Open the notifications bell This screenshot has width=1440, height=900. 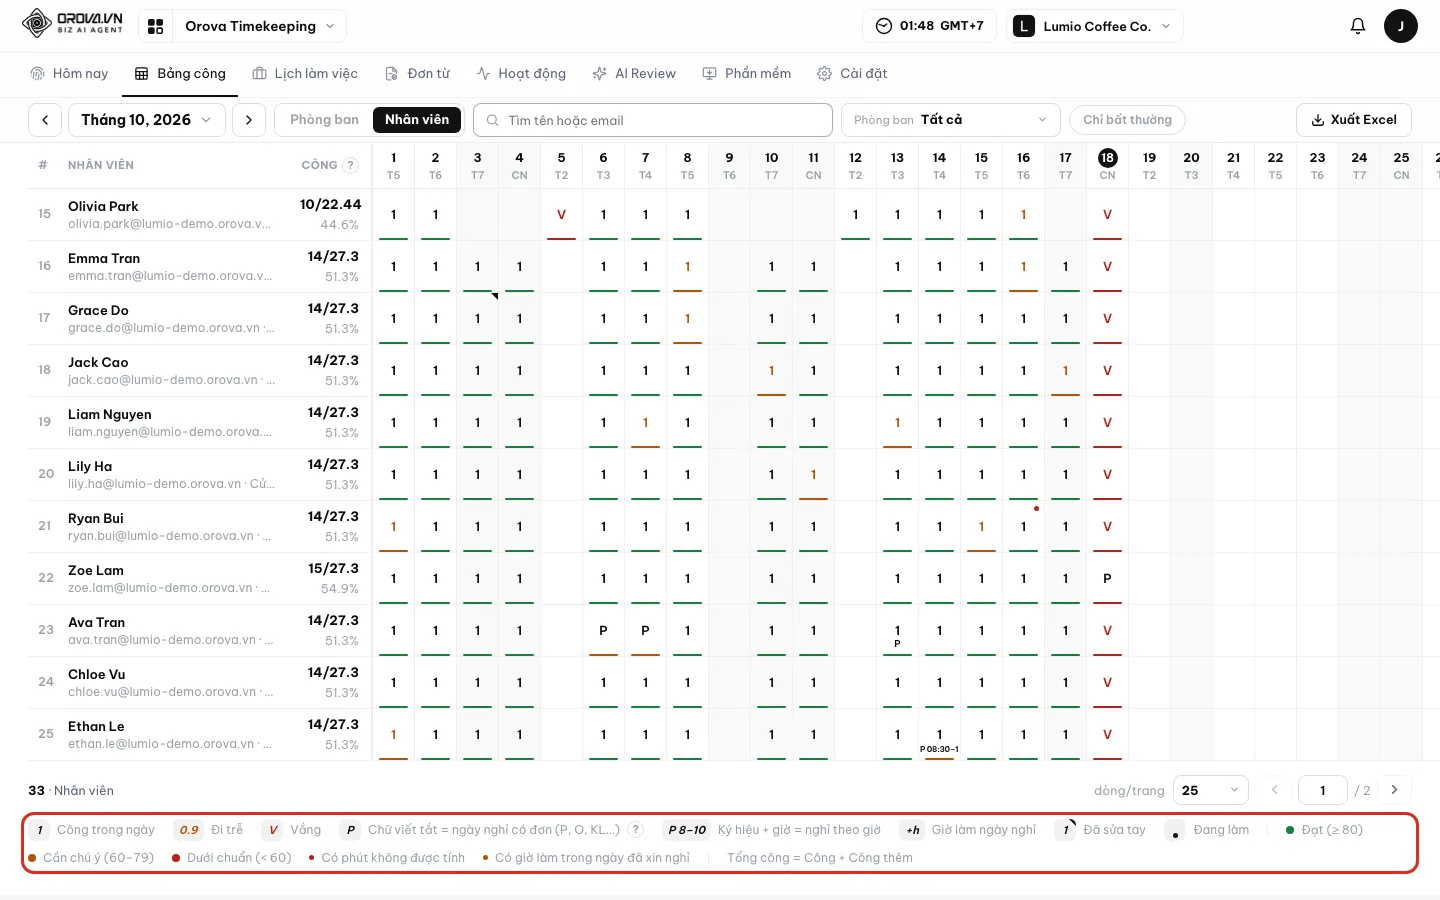(1357, 26)
